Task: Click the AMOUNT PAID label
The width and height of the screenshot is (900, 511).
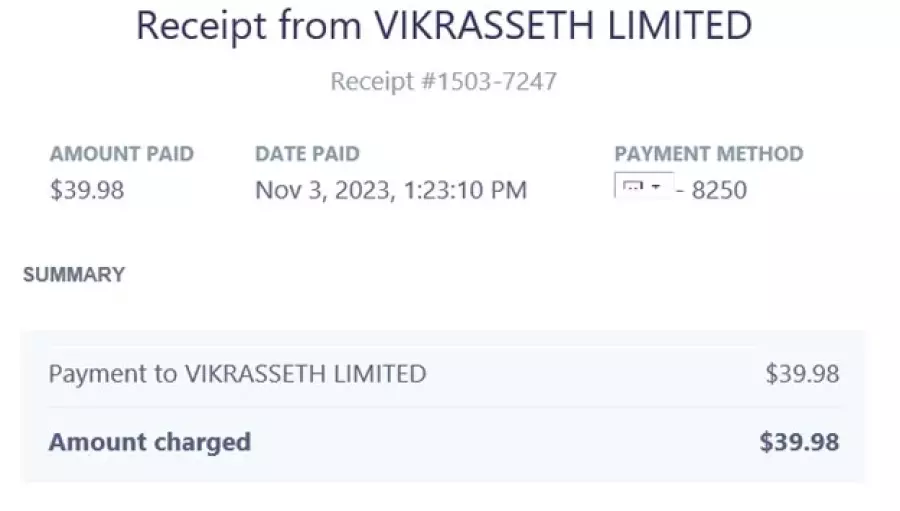Action: tap(122, 154)
